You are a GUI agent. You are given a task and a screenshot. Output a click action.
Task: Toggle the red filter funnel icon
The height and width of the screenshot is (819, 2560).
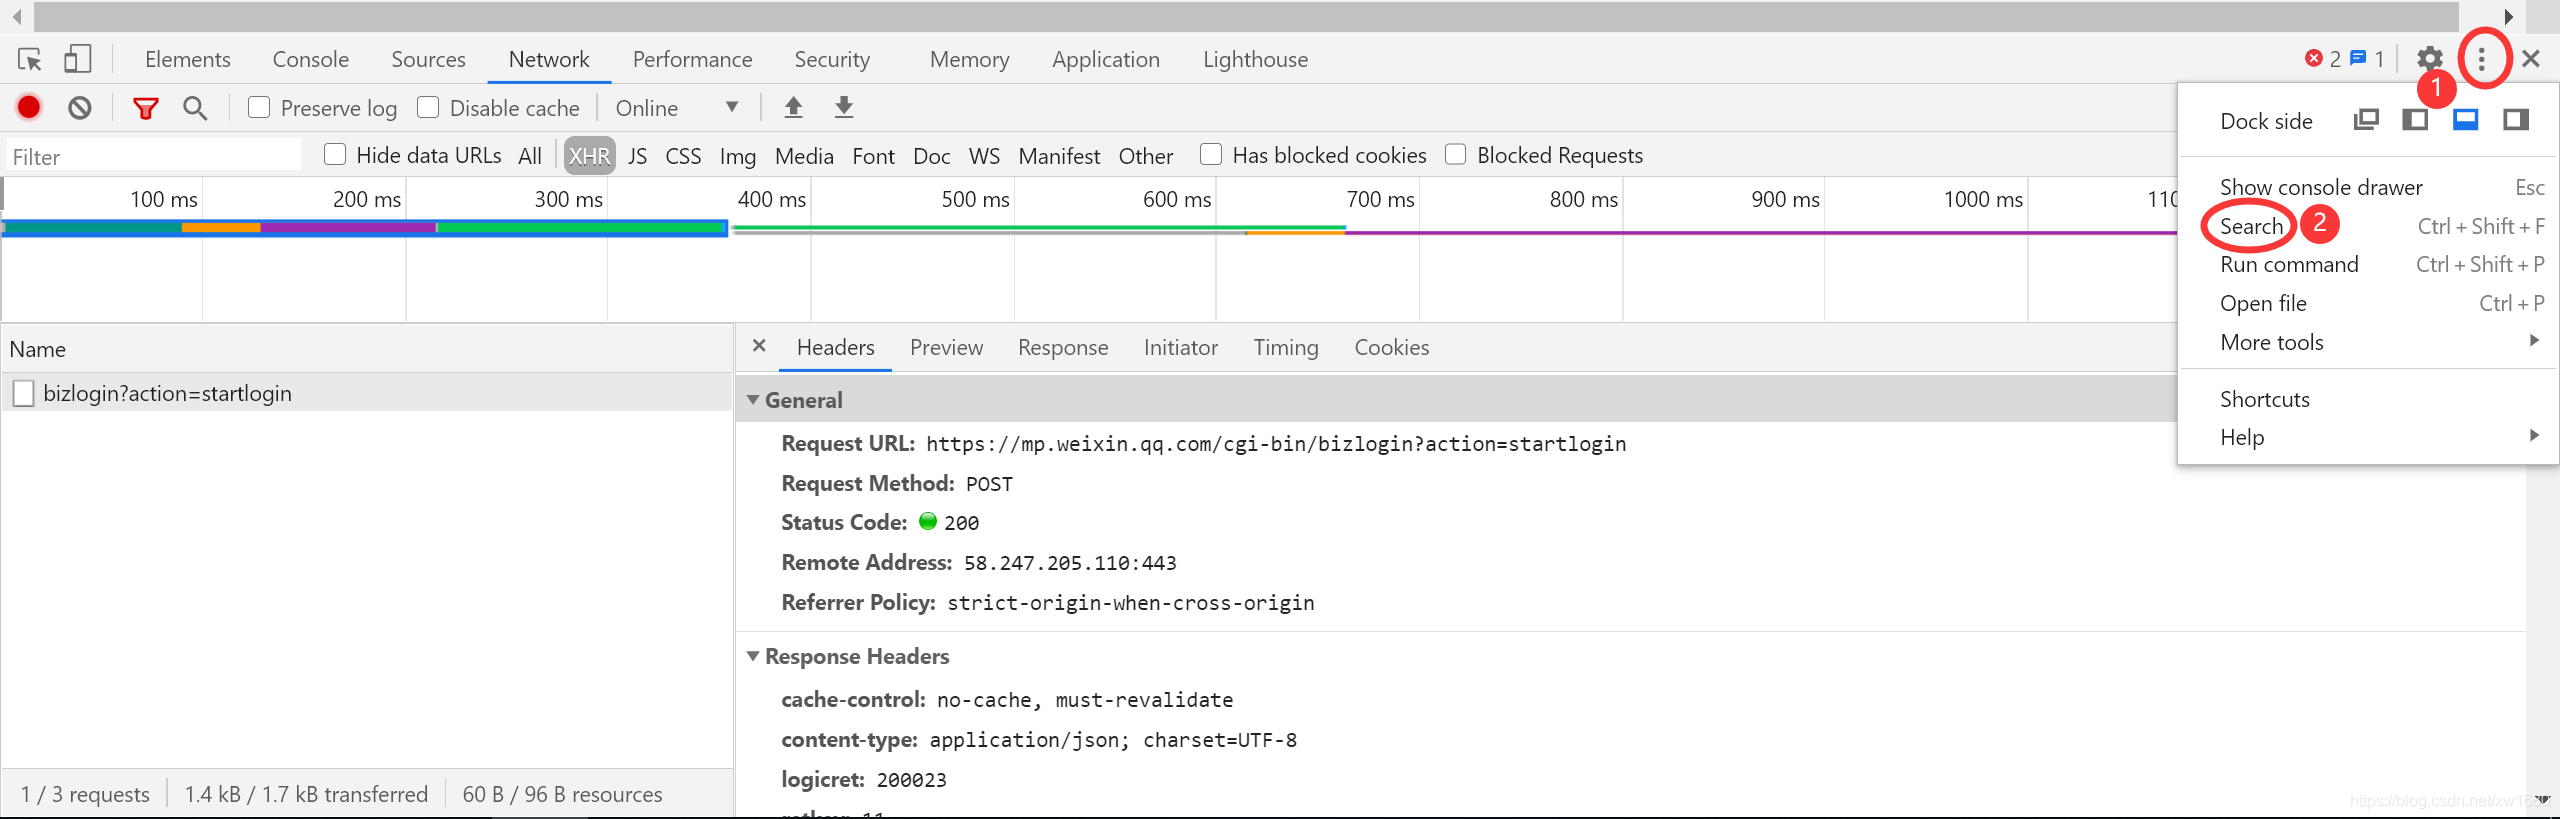pos(146,108)
